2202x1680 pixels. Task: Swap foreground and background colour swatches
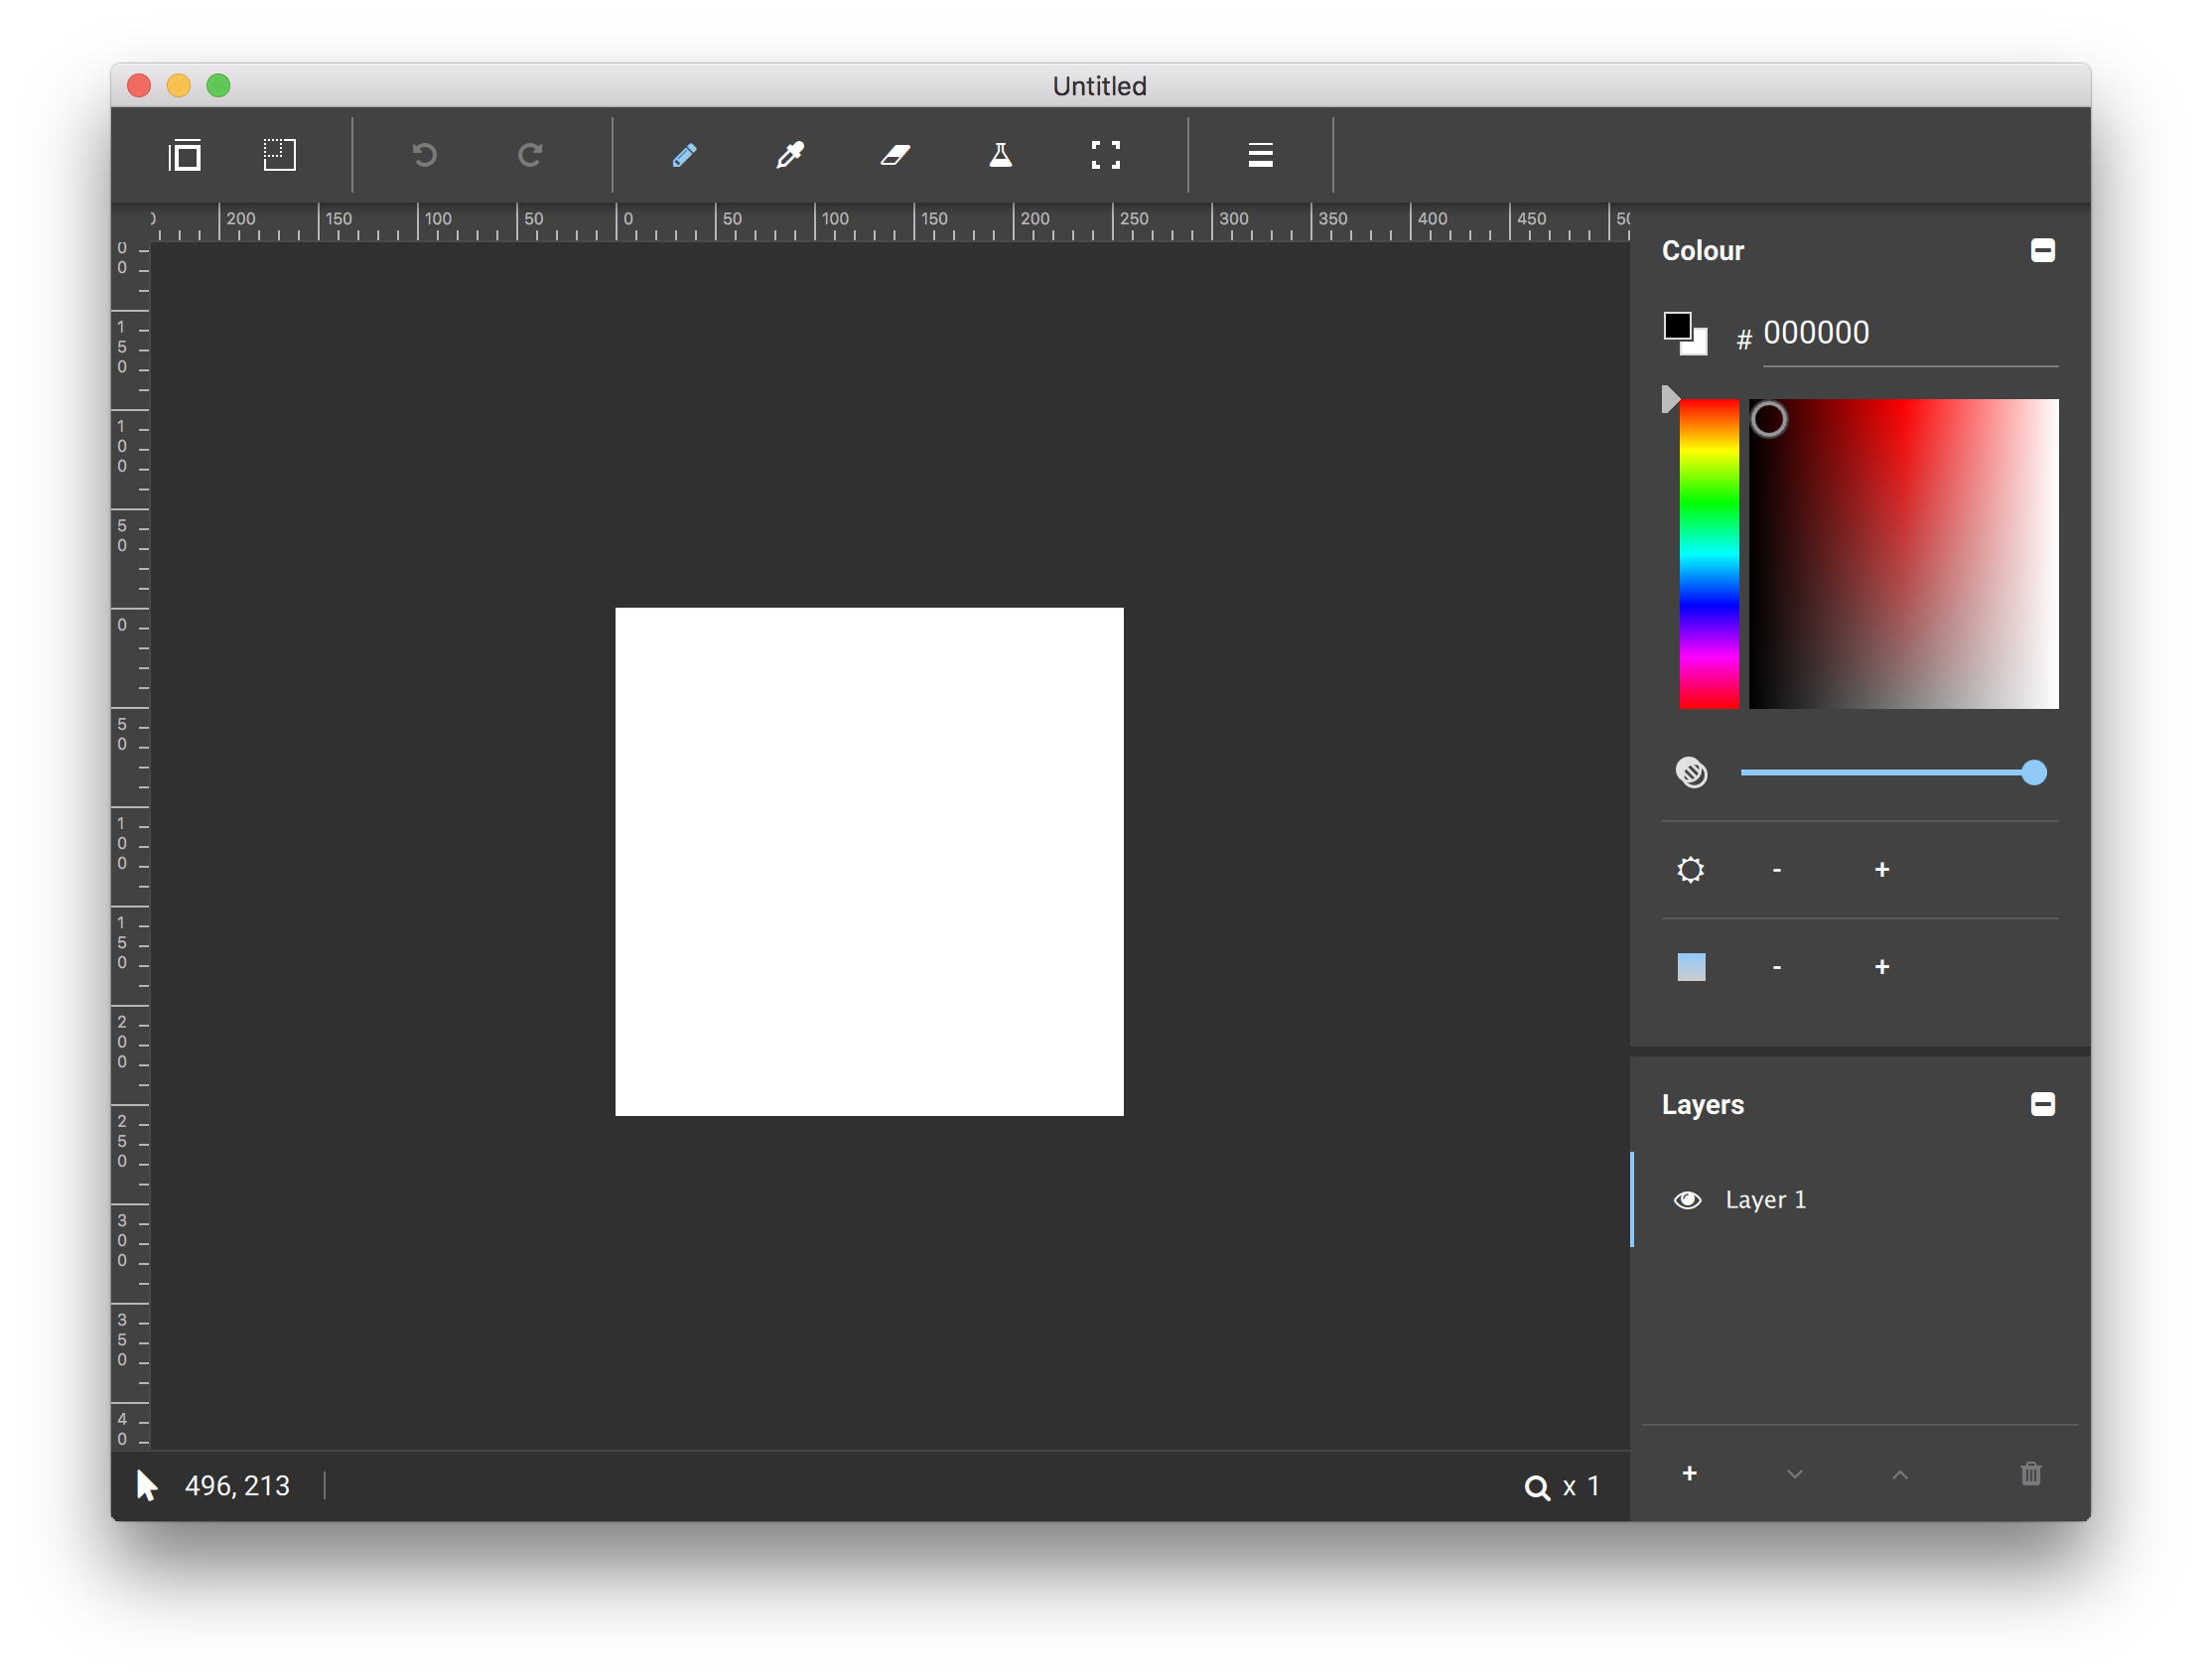click(1686, 333)
